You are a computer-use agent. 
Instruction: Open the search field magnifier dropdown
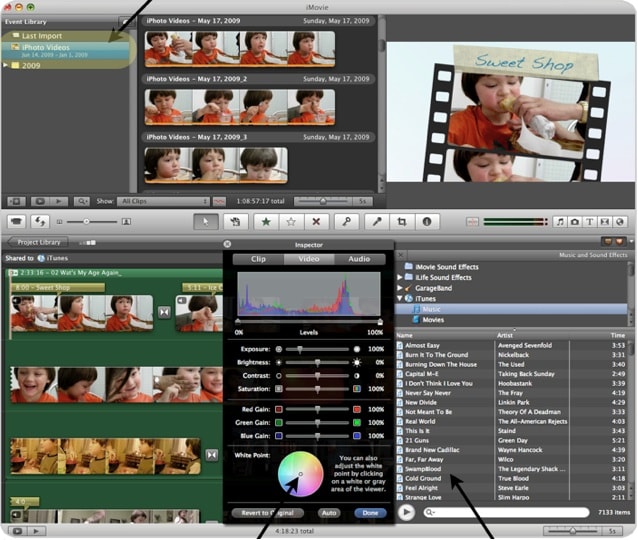coord(430,512)
